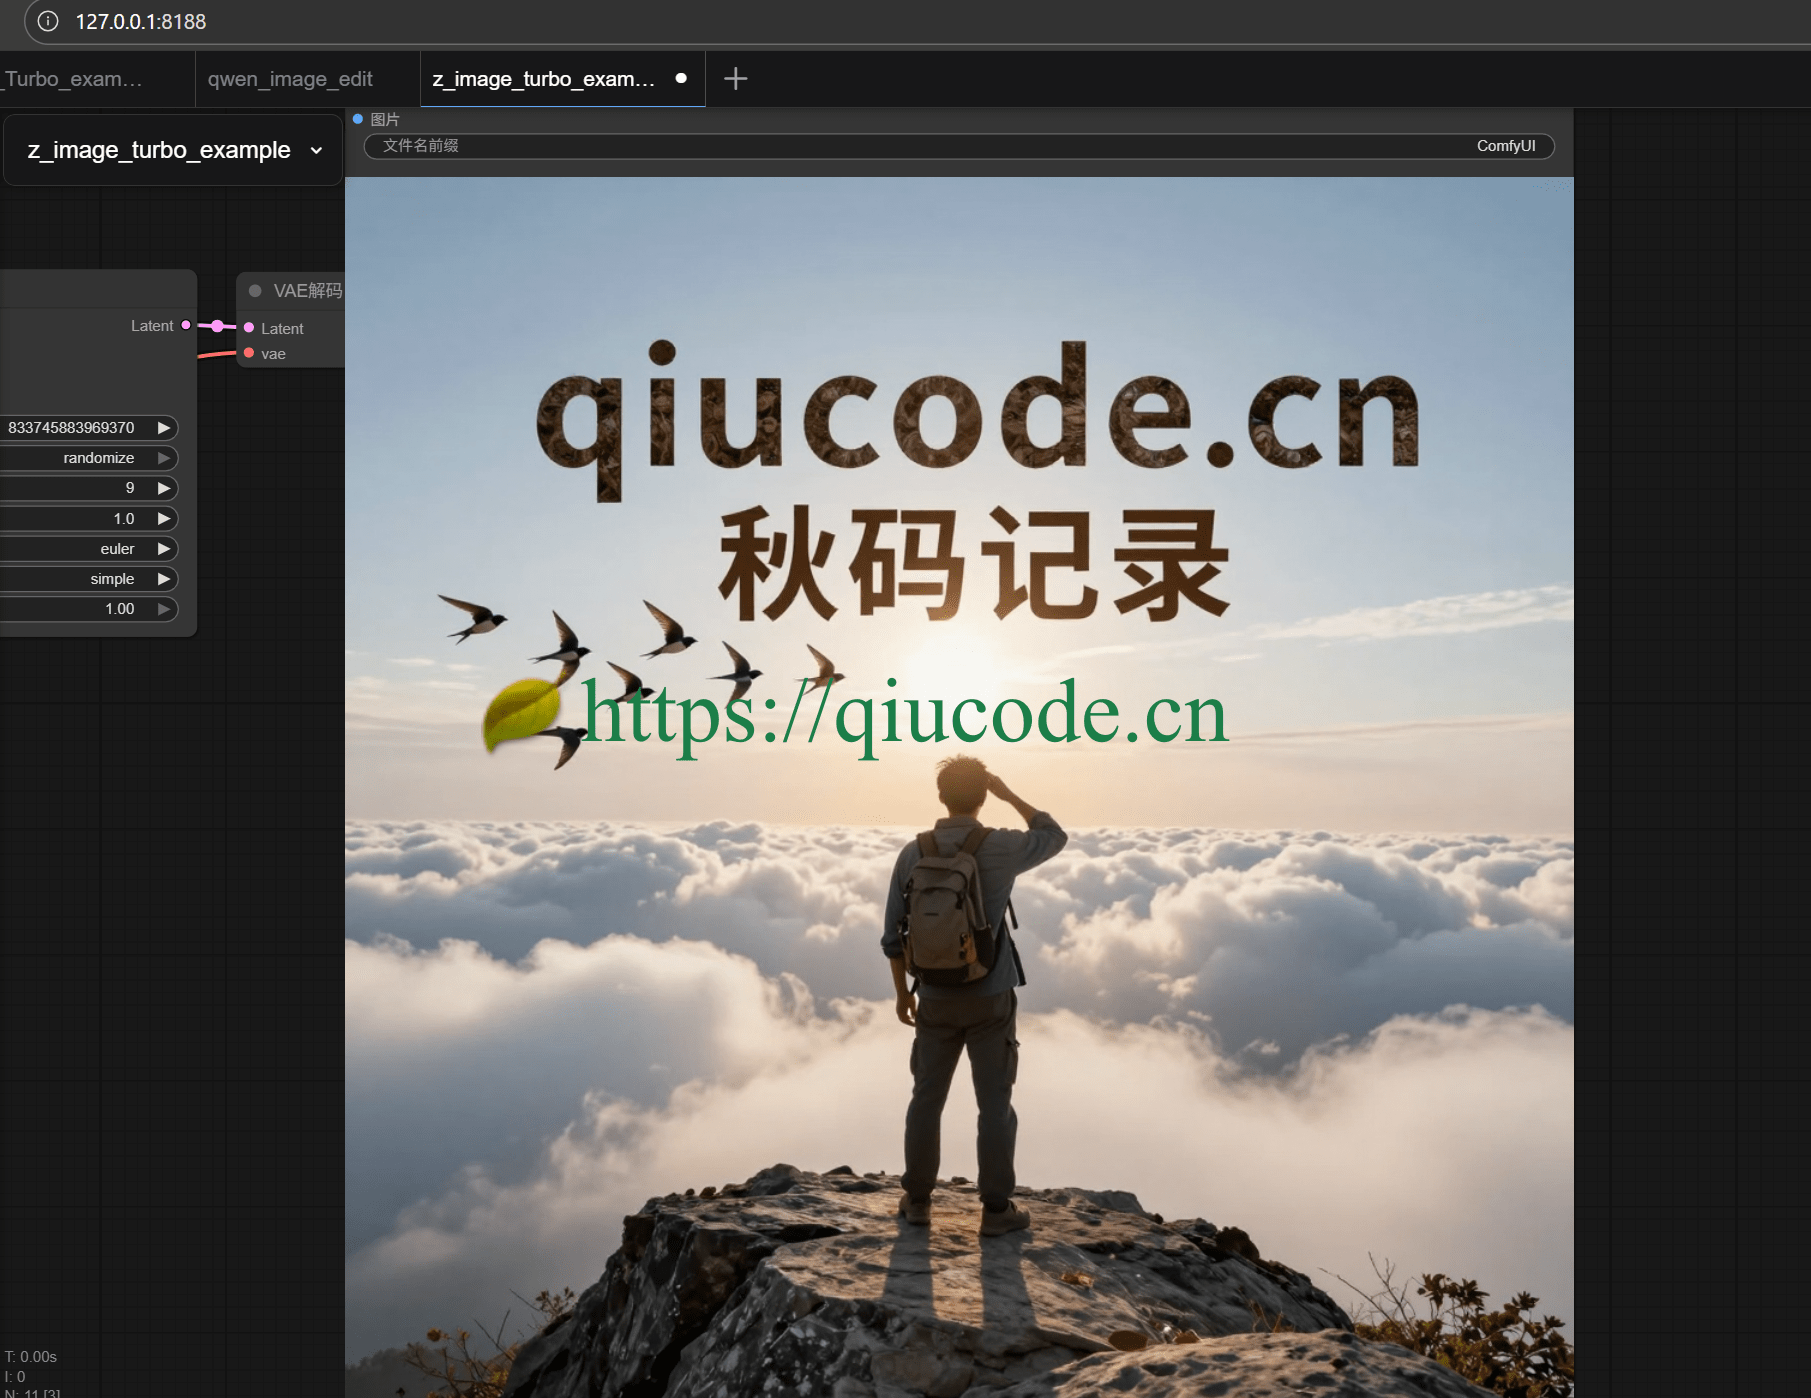Click the Latent input socket on VAE解码 node

coord(249,328)
